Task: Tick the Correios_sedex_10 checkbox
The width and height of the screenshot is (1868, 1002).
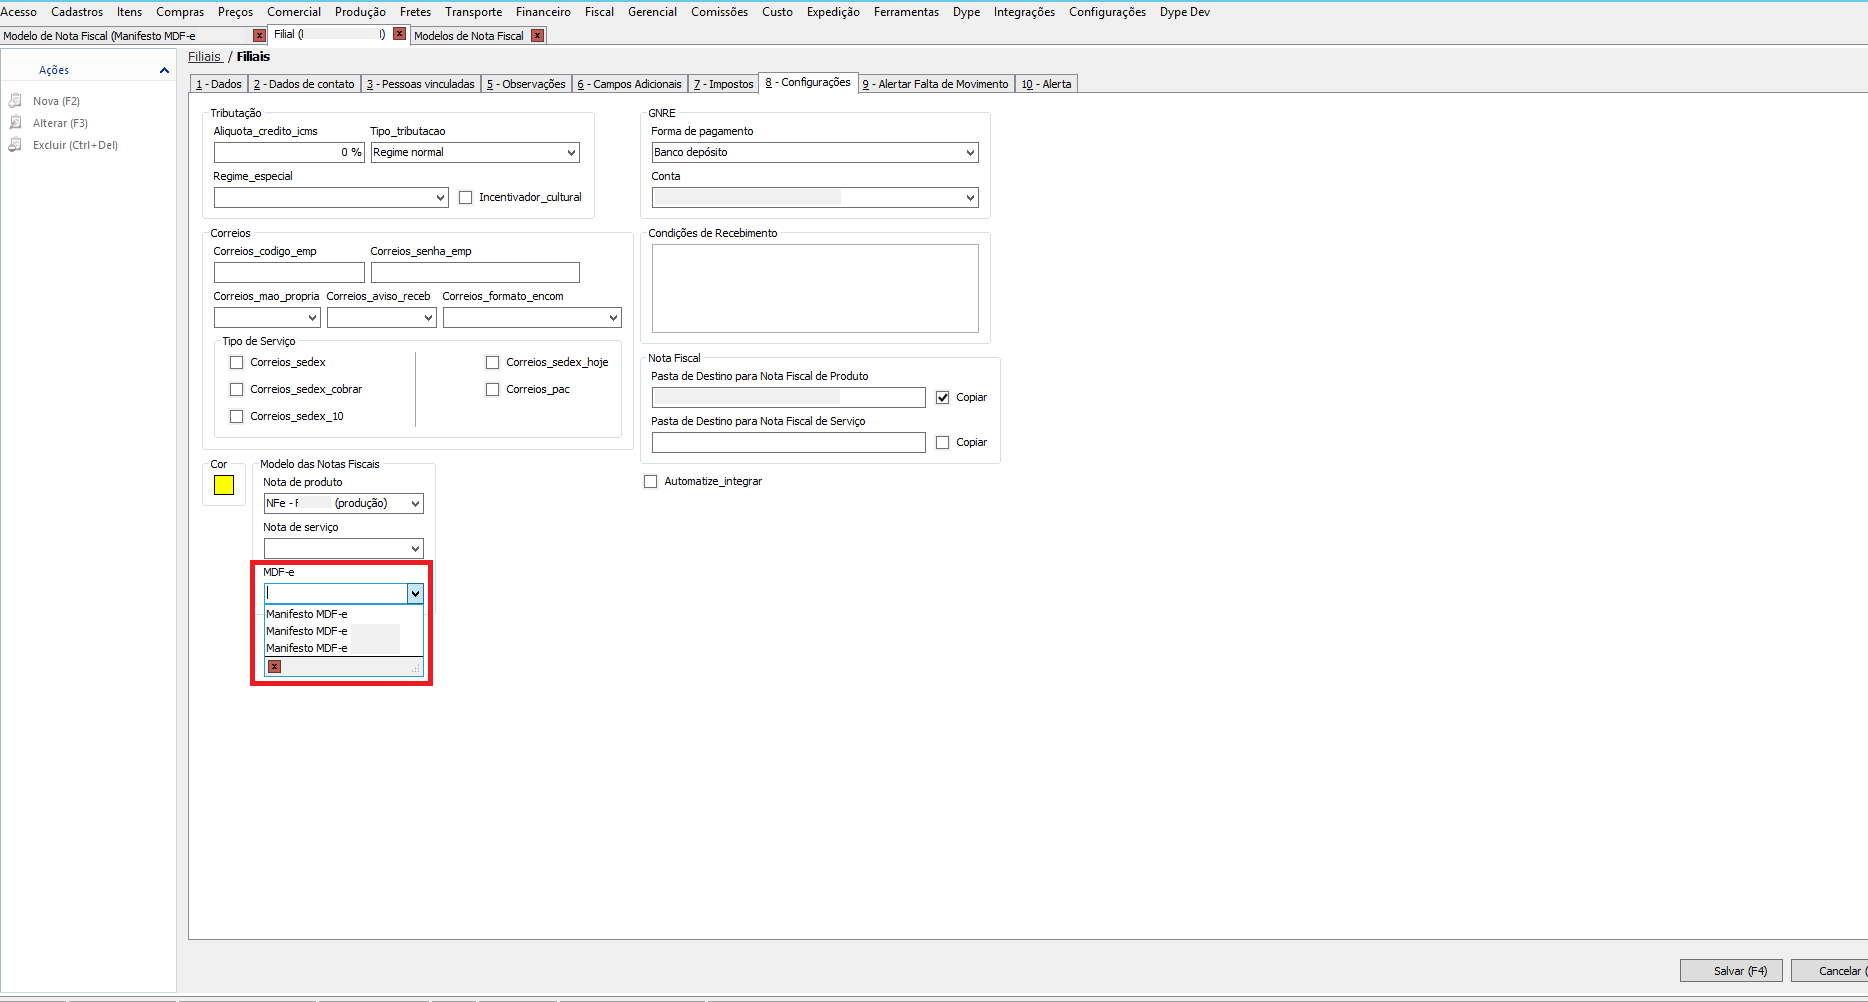Action: (237, 417)
